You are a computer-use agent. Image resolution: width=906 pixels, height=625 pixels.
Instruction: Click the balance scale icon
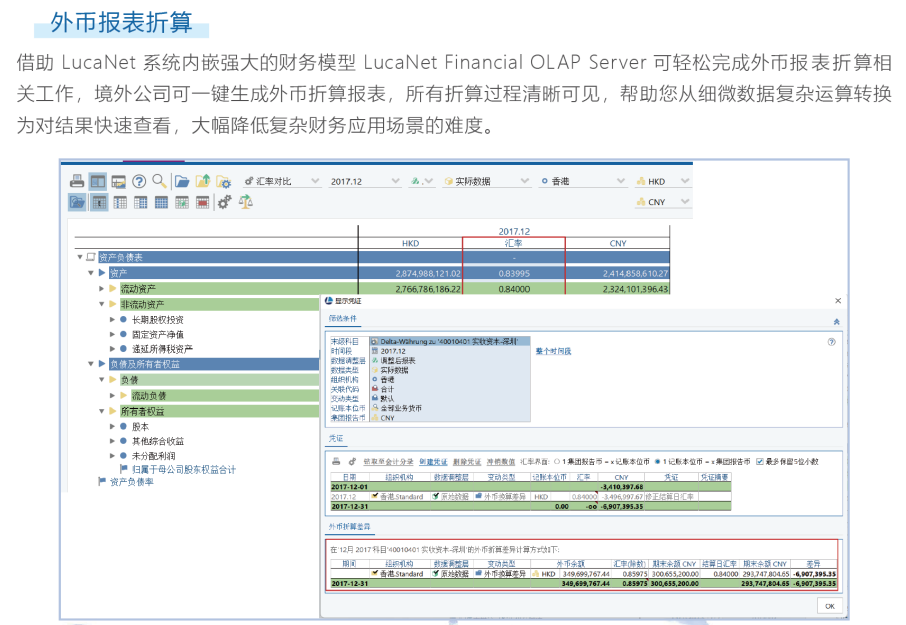click(245, 202)
